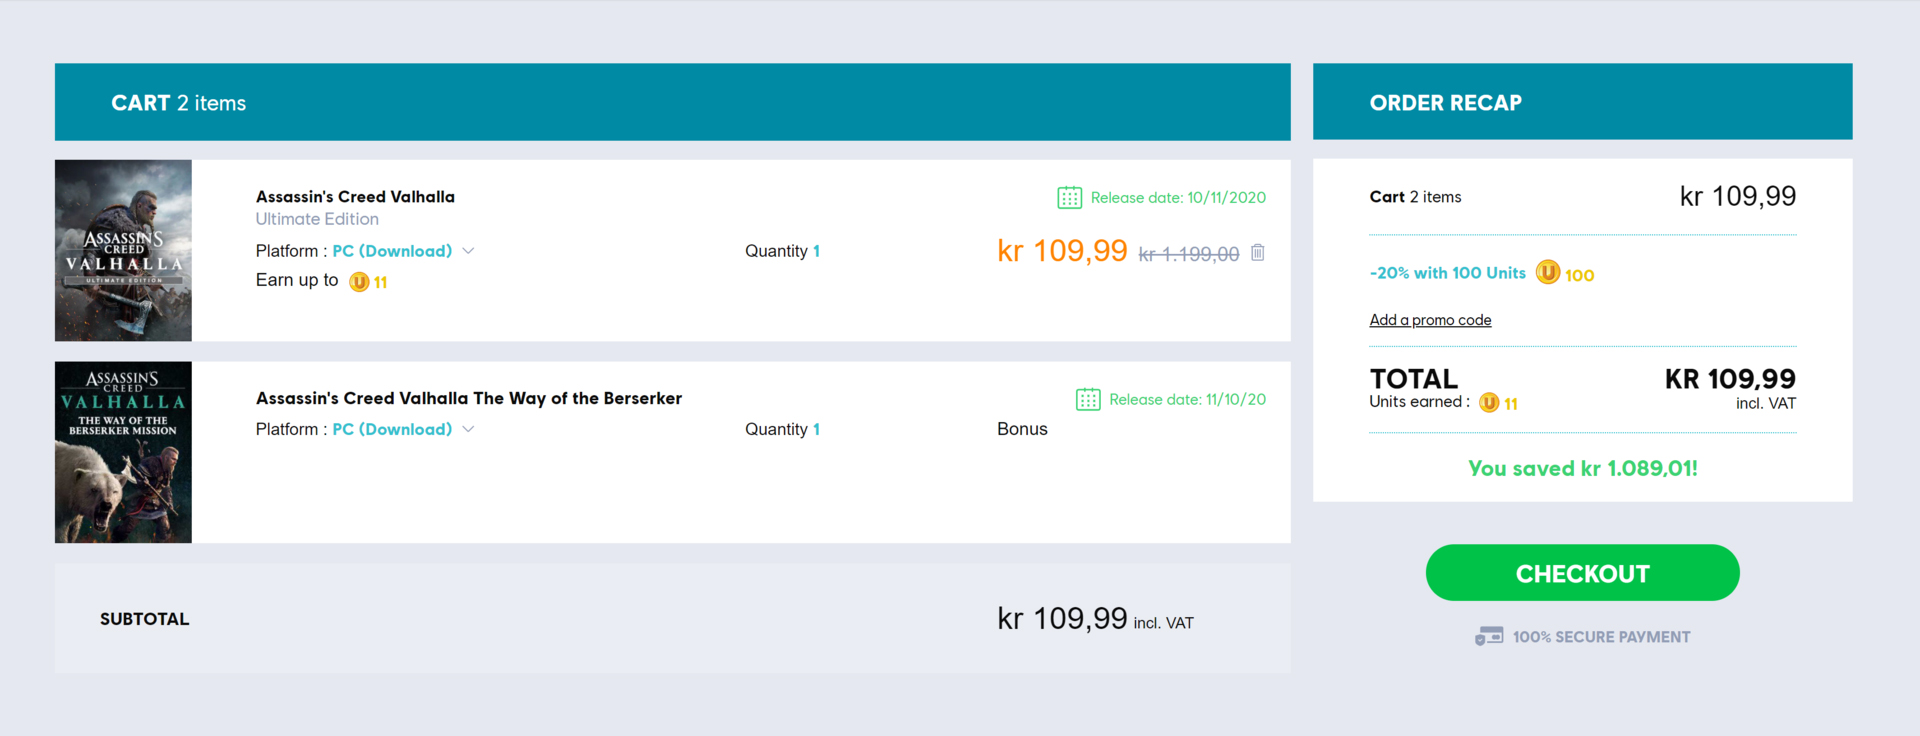Open Assassin's Creed Valhalla product title
1920x736 pixels.
pos(355,197)
